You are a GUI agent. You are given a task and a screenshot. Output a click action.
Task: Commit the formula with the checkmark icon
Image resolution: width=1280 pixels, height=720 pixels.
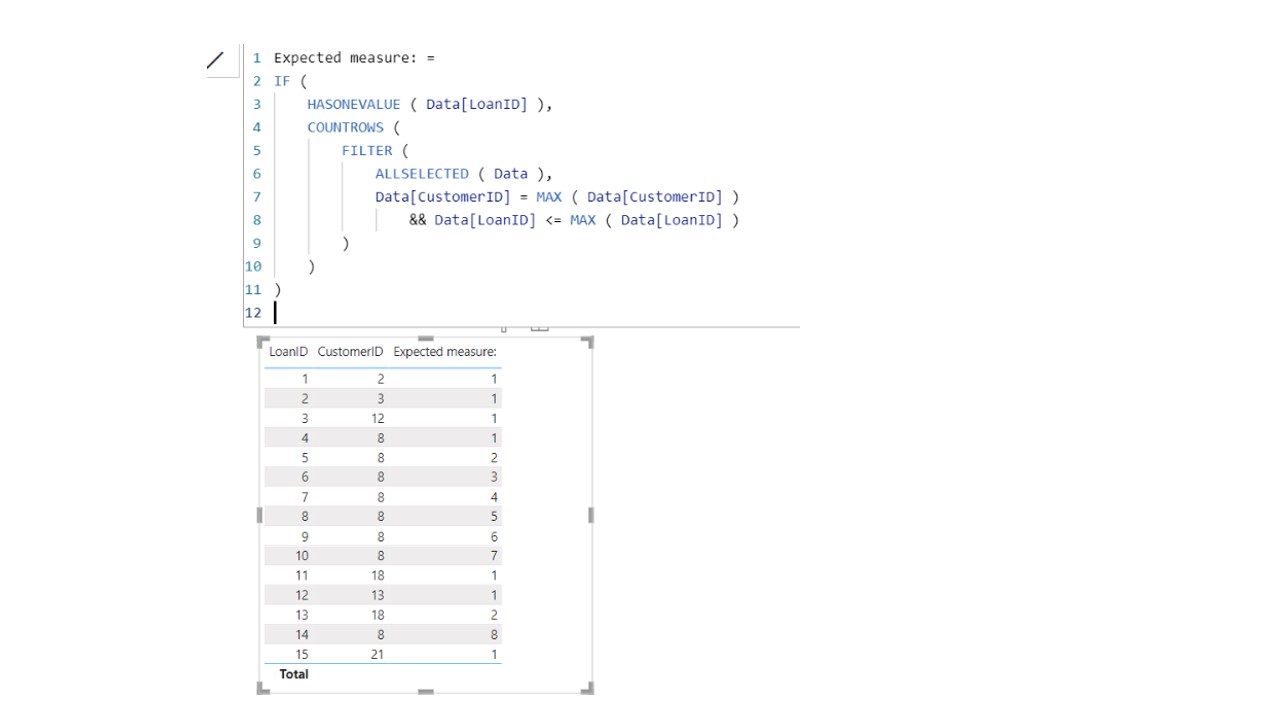[x=216, y=60]
